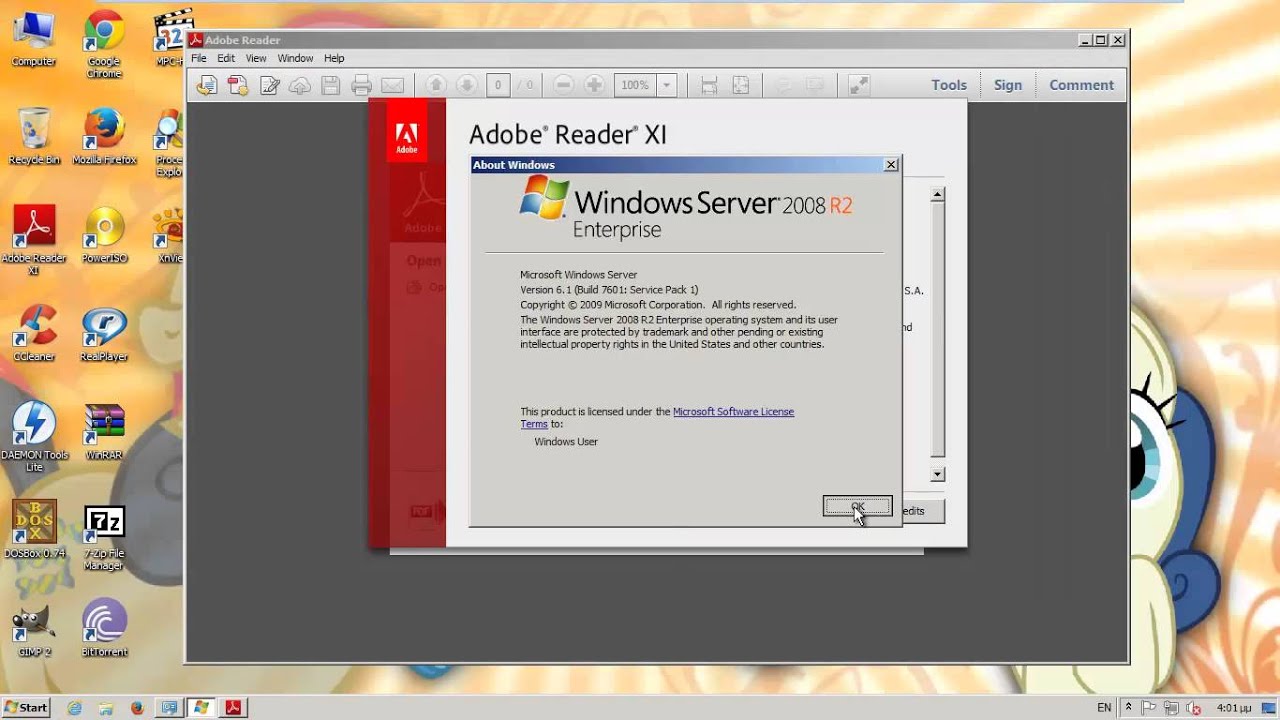Click the page number input field

(x=498, y=85)
